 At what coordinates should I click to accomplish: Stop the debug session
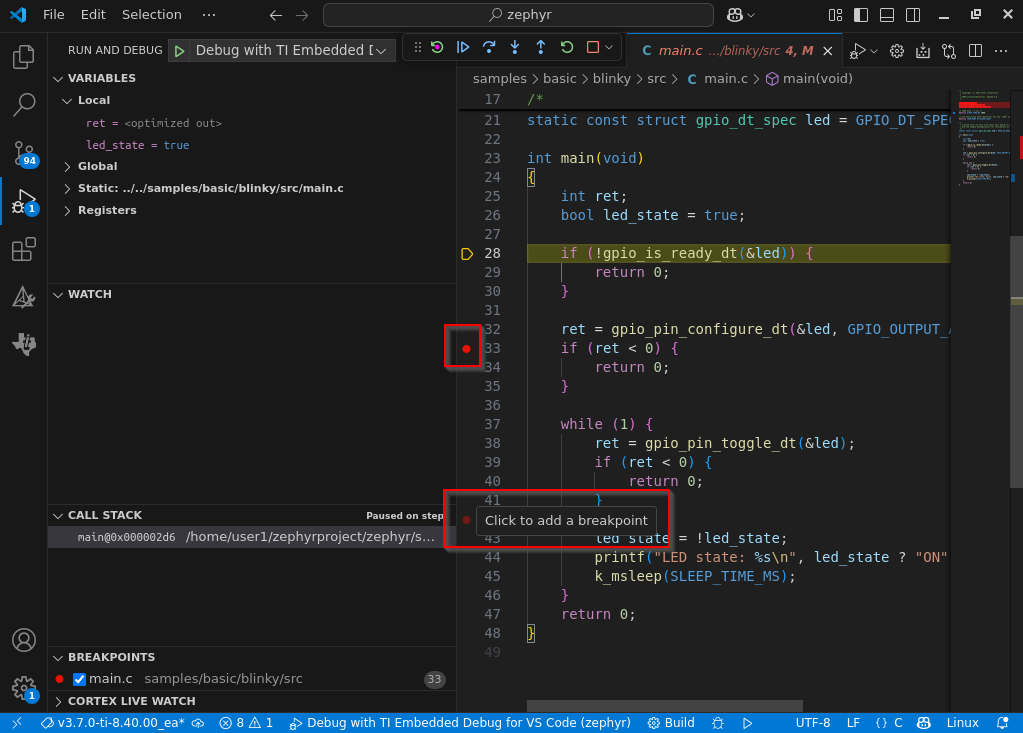tap(590, 46)
